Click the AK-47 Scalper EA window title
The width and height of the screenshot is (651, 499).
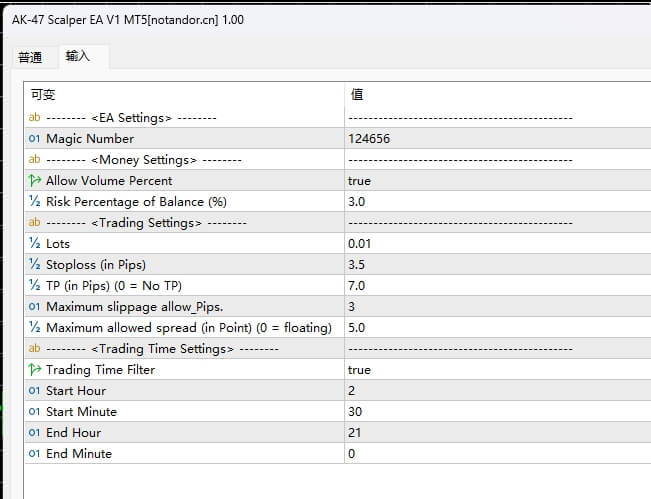(x=128, y=20)
